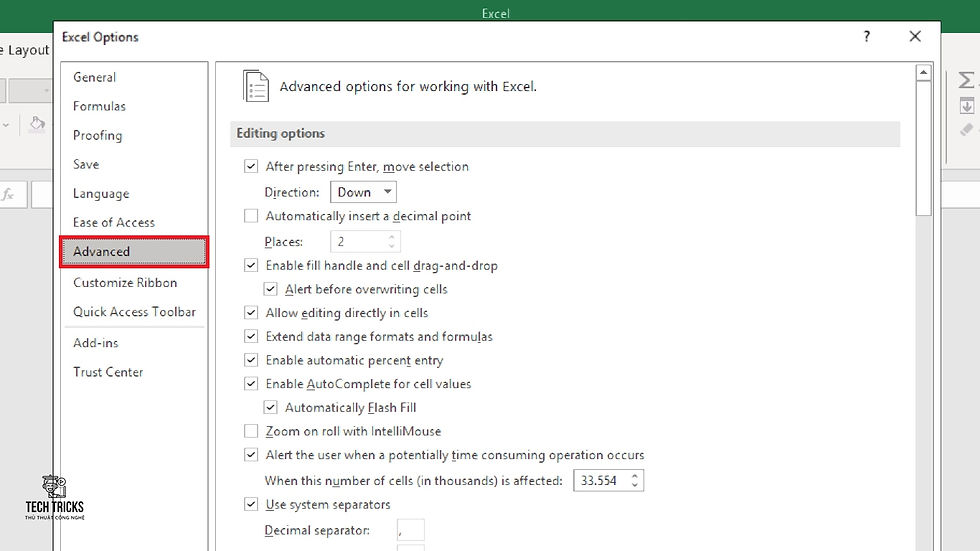Toggle Enable fill handle and cell drag-and-drop
980x551 pixels.
[x=251, y=266]
